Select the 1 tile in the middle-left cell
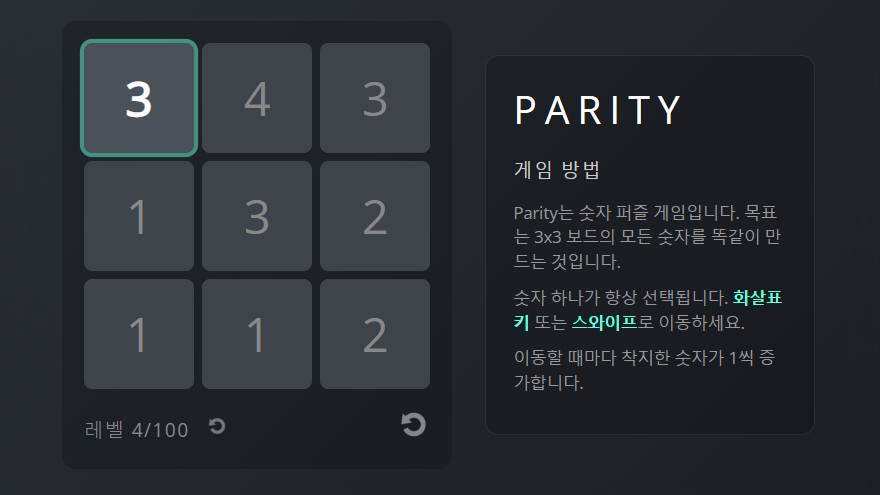This screenshot has width=880, height=495. (139, 216)
